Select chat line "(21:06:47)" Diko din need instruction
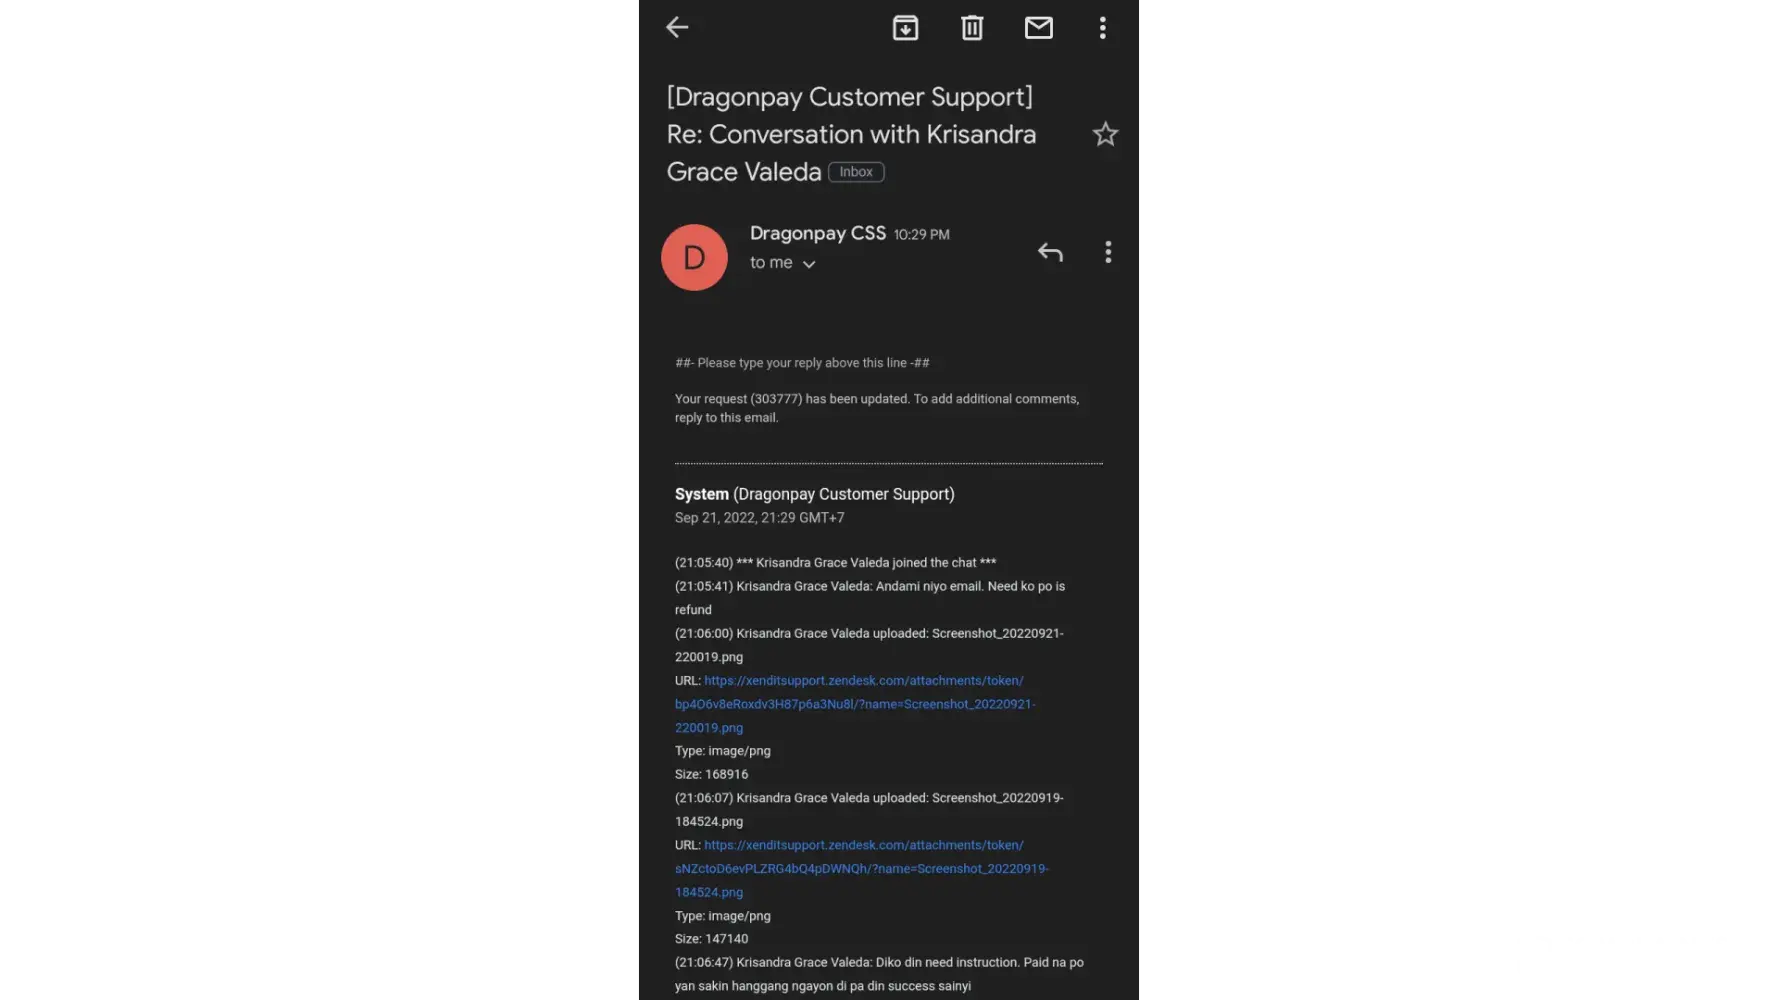The image size is (1778, 1000). 879,974
